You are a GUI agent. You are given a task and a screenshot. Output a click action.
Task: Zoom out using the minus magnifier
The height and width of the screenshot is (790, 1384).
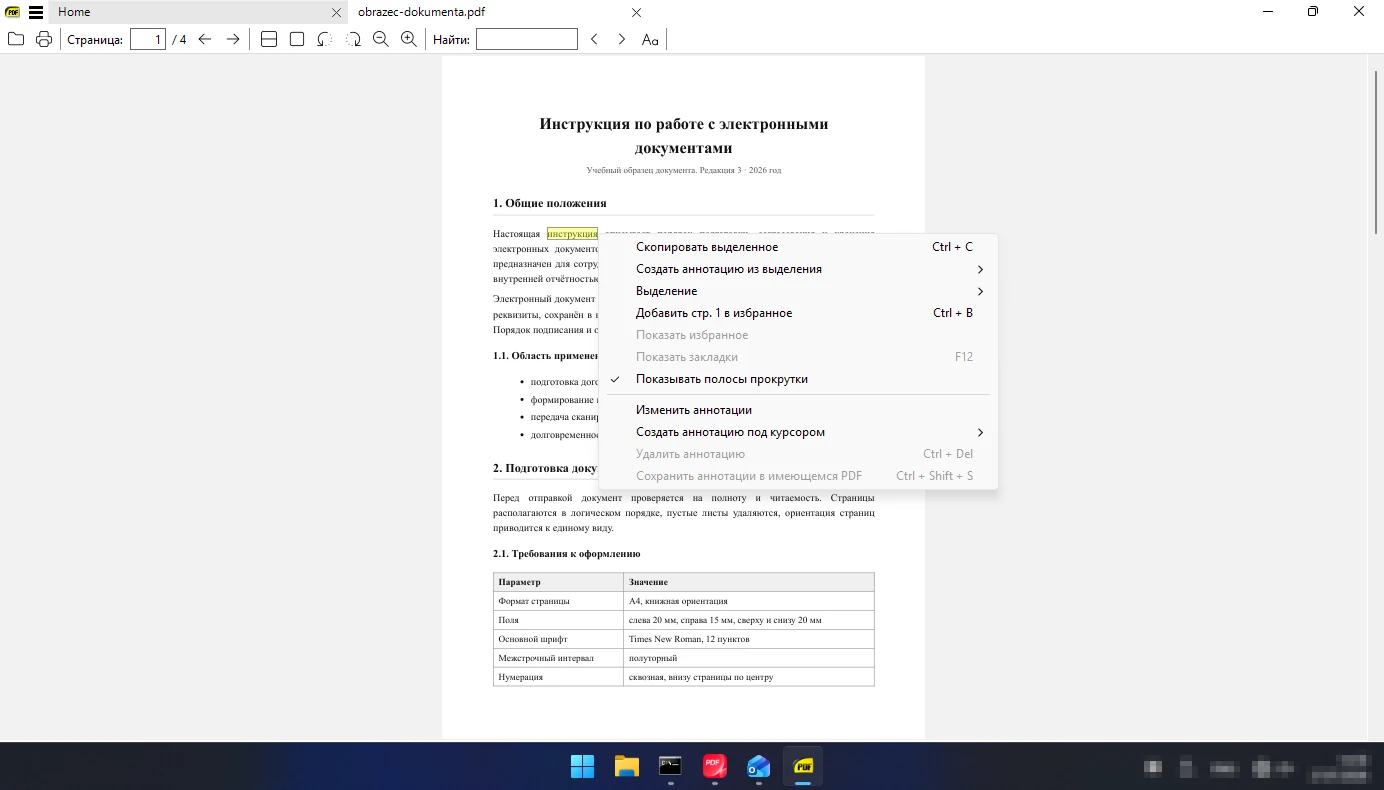click(381, 39)
